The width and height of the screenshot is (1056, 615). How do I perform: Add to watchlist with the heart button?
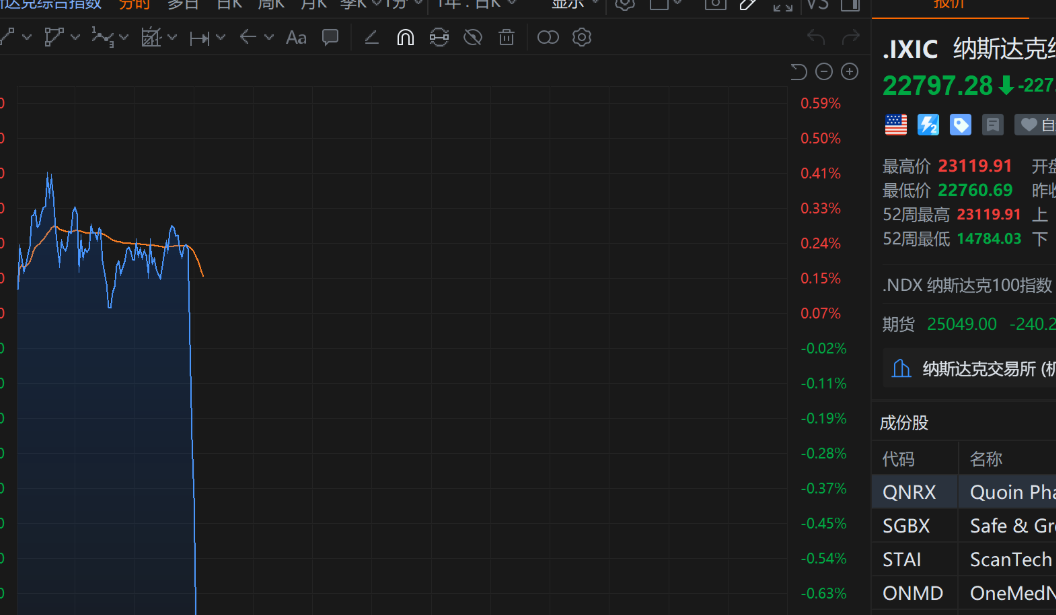1036,125
